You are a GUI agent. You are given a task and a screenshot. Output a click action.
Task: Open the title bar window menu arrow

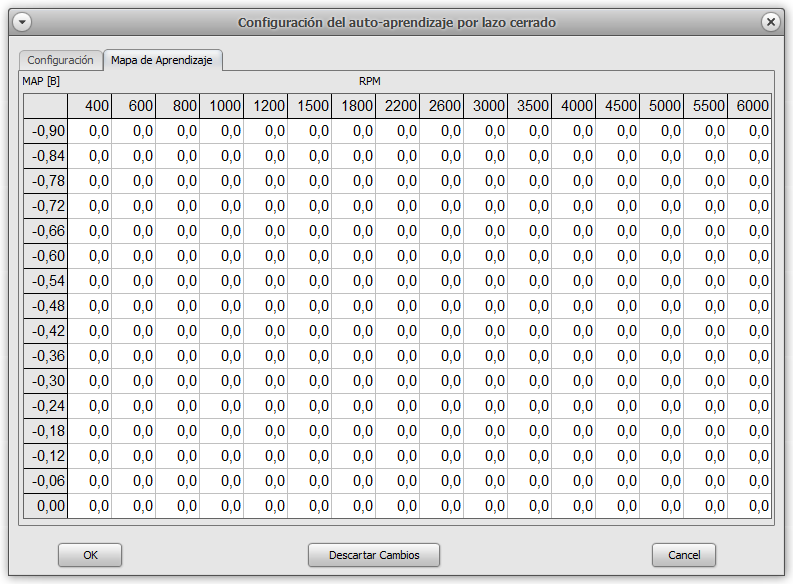coord(22,22)
